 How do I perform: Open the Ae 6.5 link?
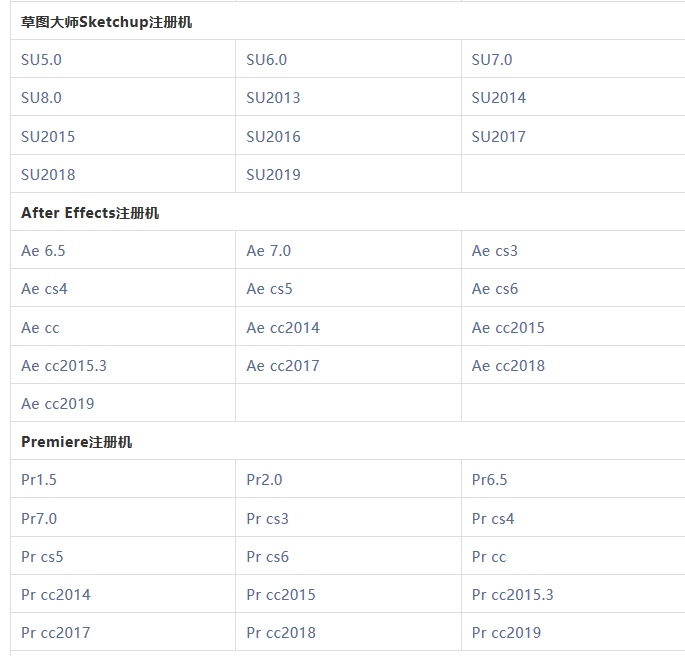tap(43, 251)
